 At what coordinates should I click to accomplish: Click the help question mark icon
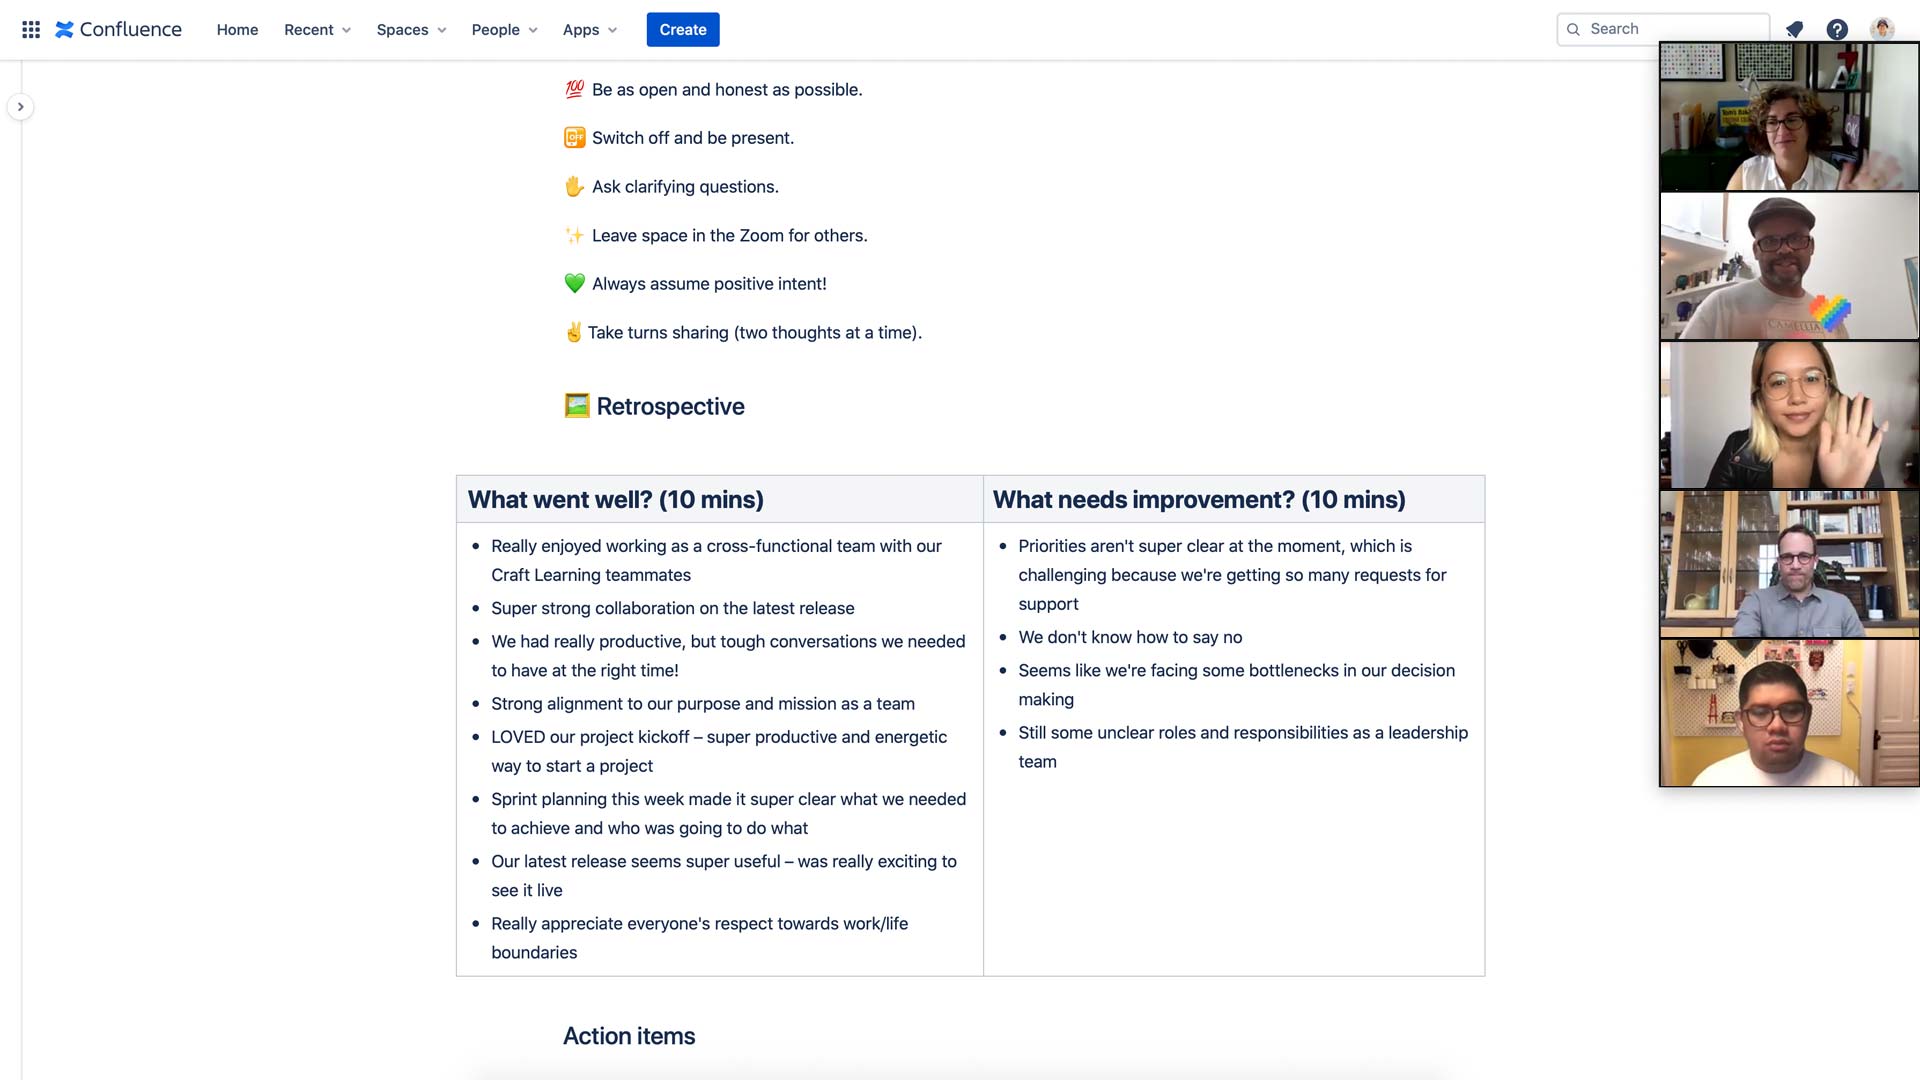point(1838,29)
